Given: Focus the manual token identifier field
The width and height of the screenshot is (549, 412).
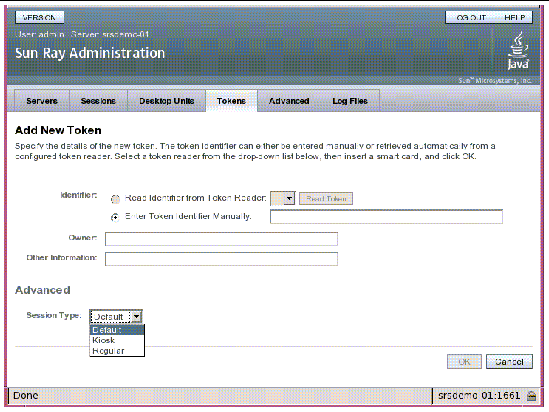Looking at the screenshot, I should [386, 216].
